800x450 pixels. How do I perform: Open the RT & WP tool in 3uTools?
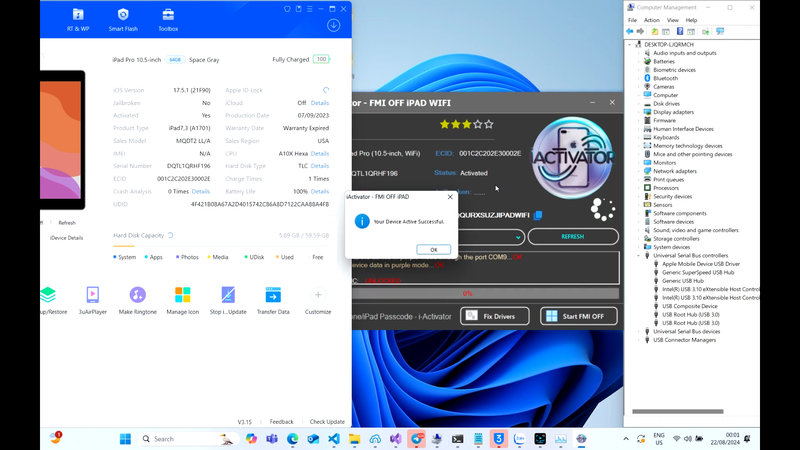click(x=78, y=20)
